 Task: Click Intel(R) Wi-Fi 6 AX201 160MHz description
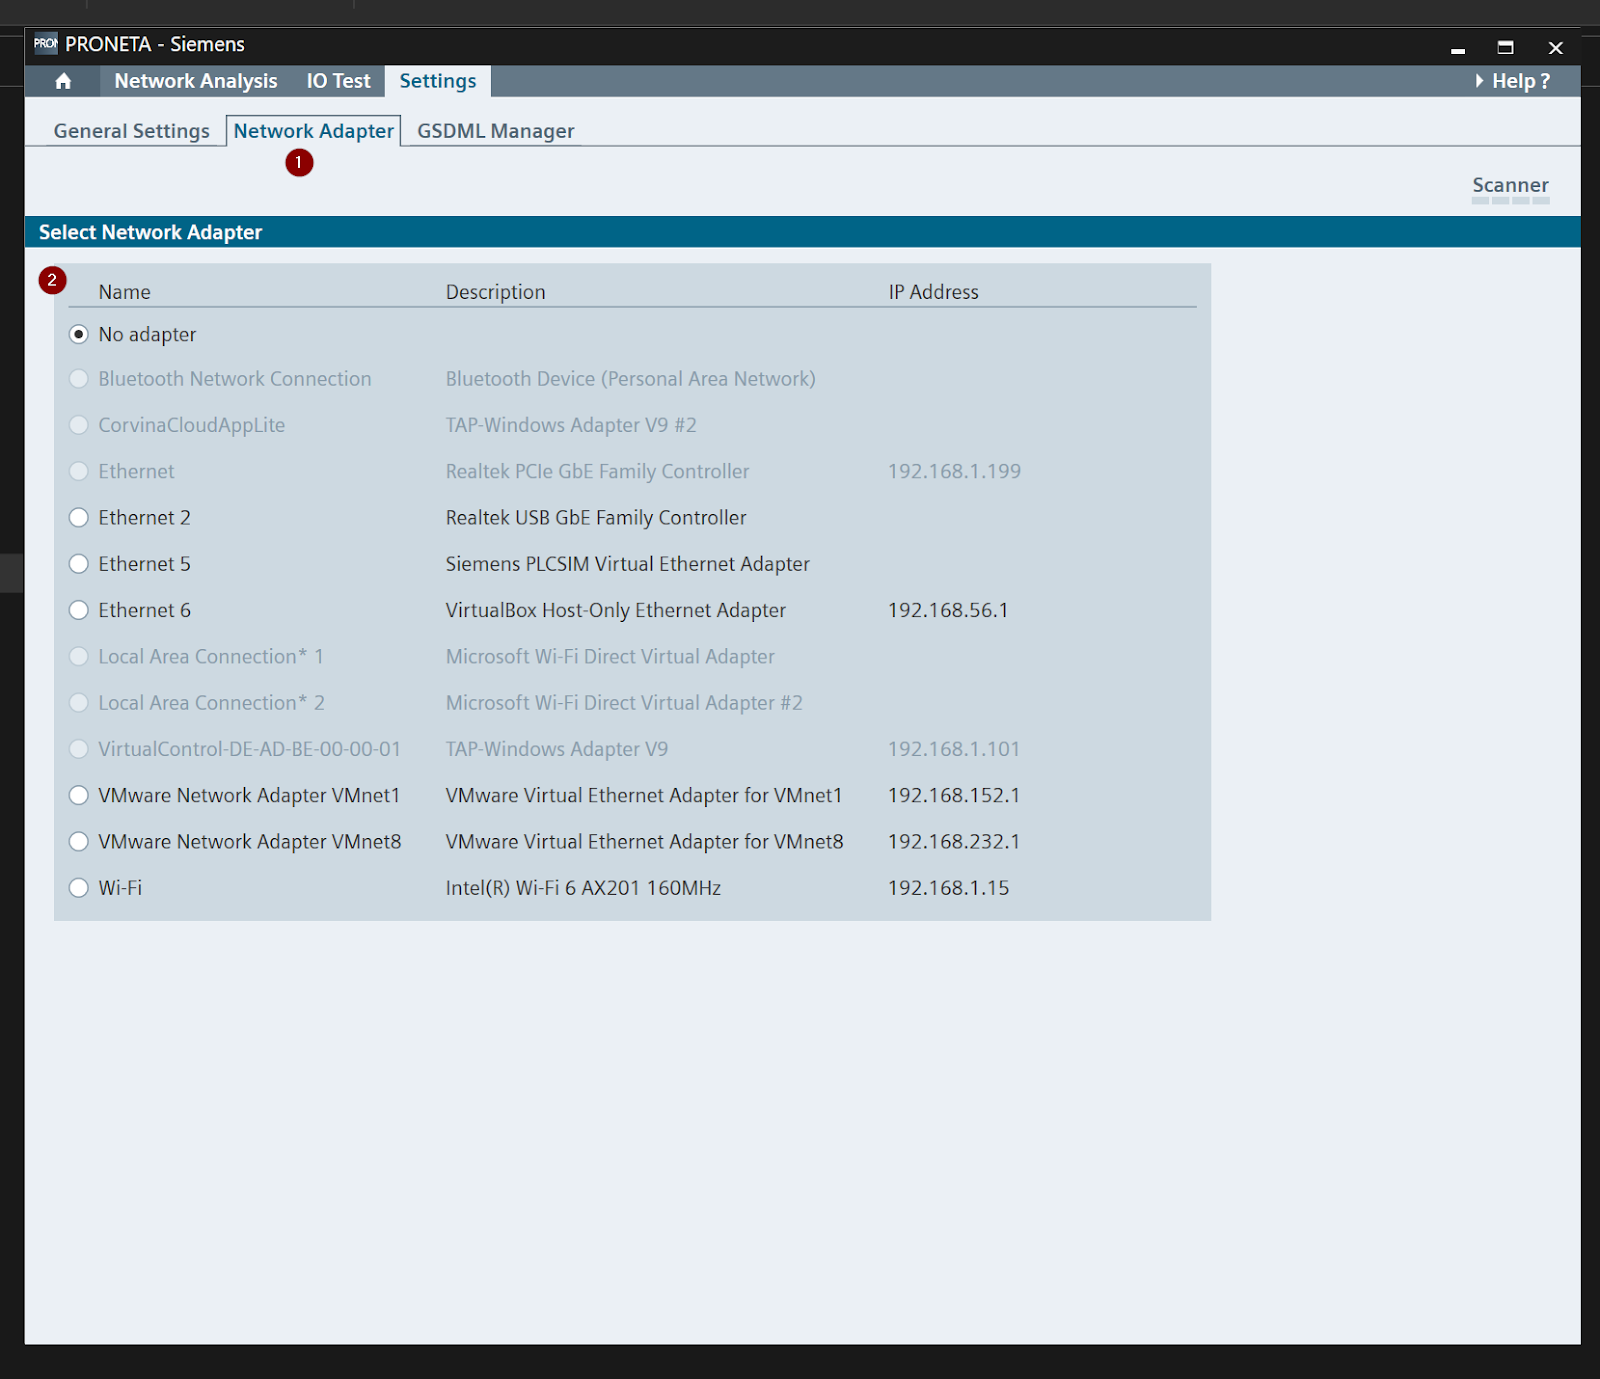(583, 887)
